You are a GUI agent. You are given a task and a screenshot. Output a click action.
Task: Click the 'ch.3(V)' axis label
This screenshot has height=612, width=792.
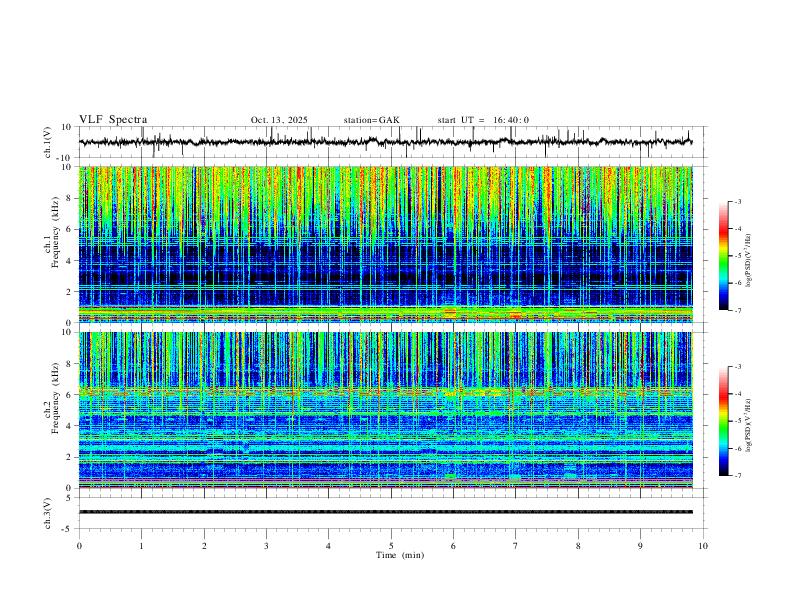(48, 513)
